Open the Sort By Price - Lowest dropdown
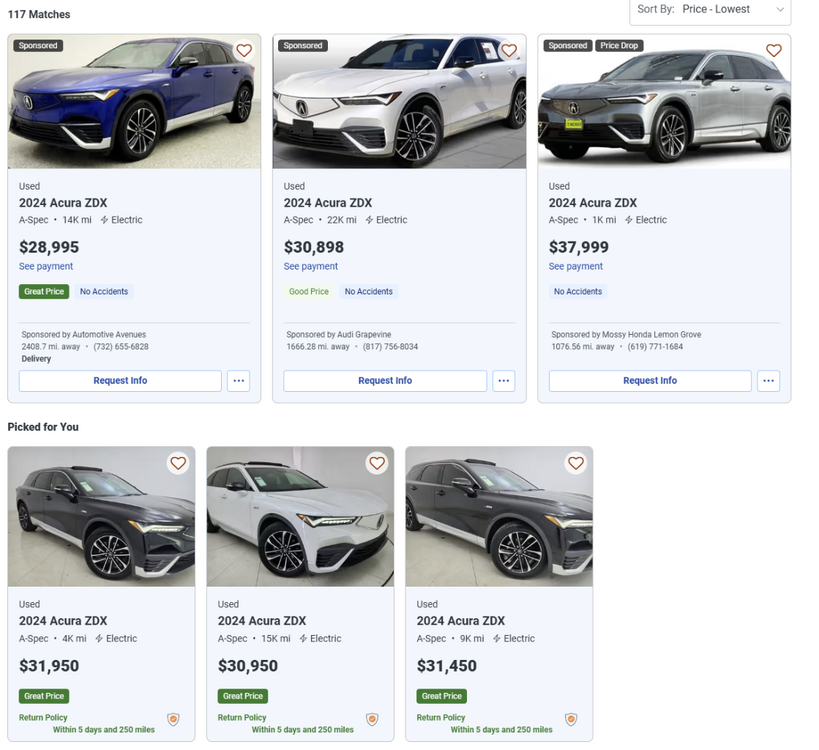Screen dimensions: 819x750 tap(712, 10)
